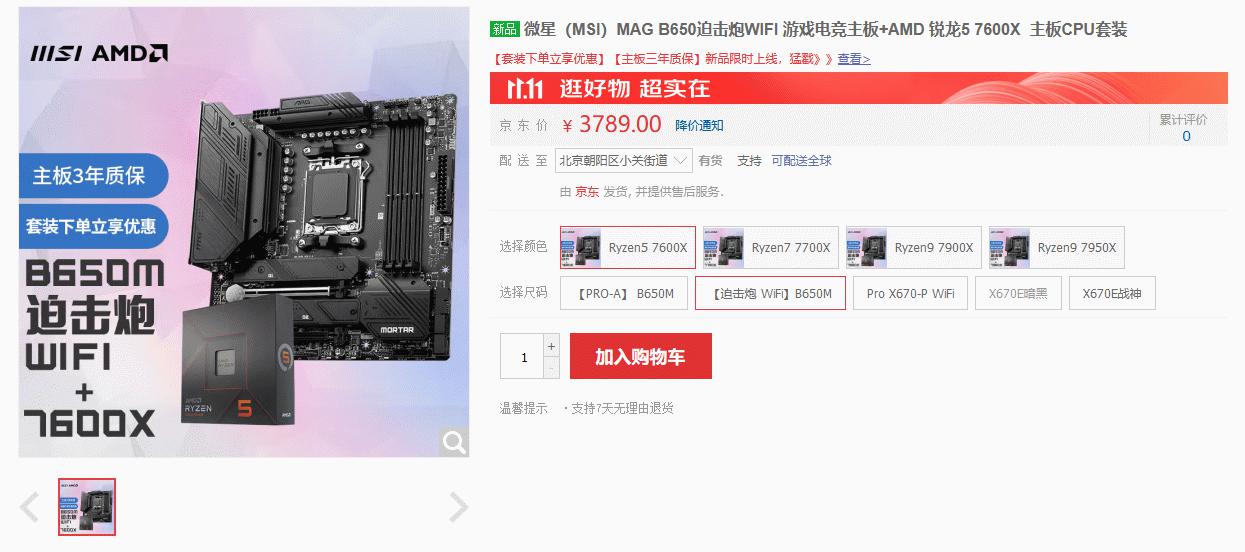Open the 可配送全球 global shipping link
The height and width of the screenshot is (552, 1245).
coord(801,160)
